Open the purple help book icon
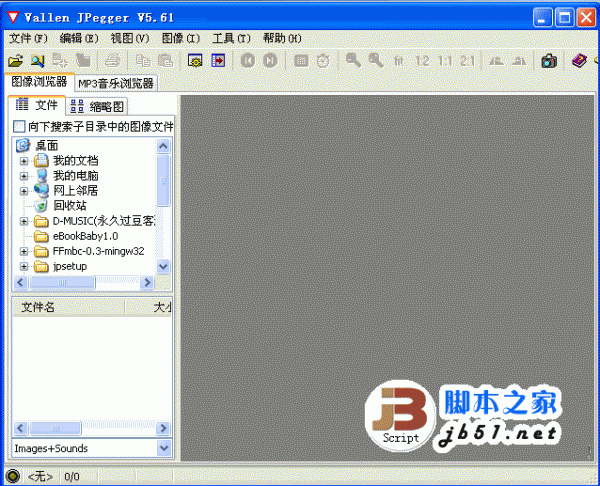Image resolution: width=600 pixels, height=486 pixels. coord(579,61)
